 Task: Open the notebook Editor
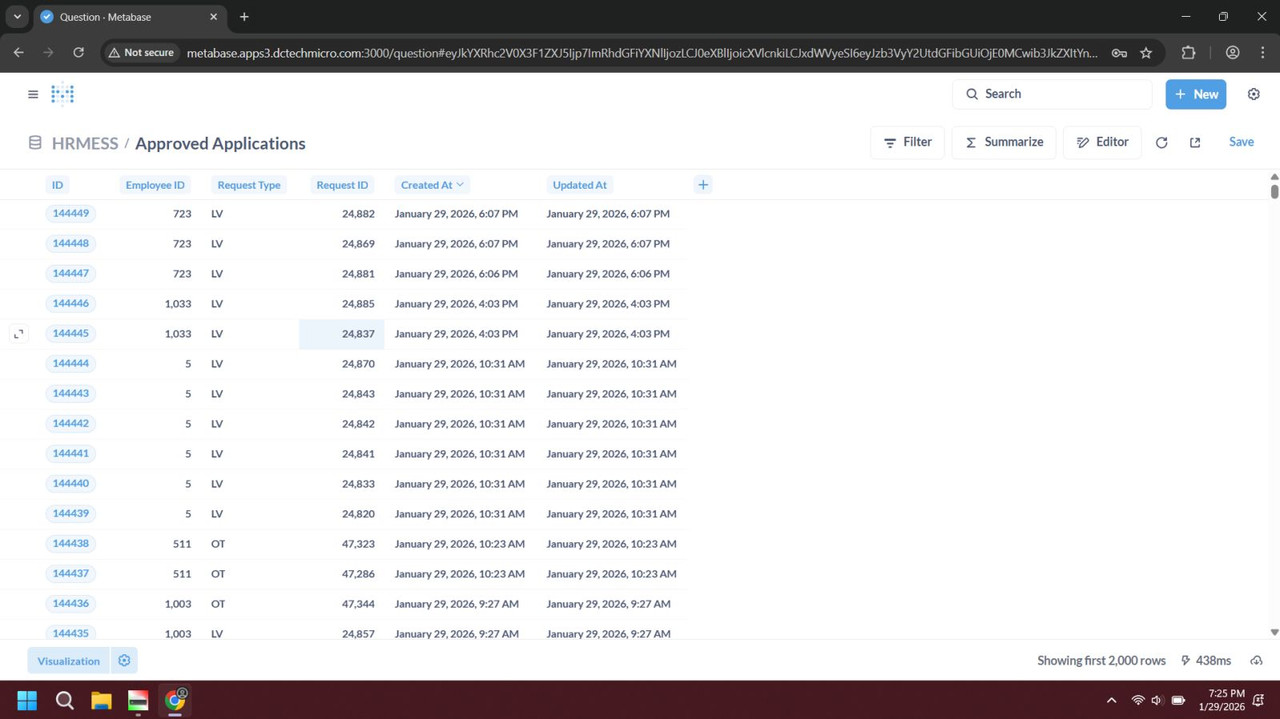click(x=1102, y=143)
